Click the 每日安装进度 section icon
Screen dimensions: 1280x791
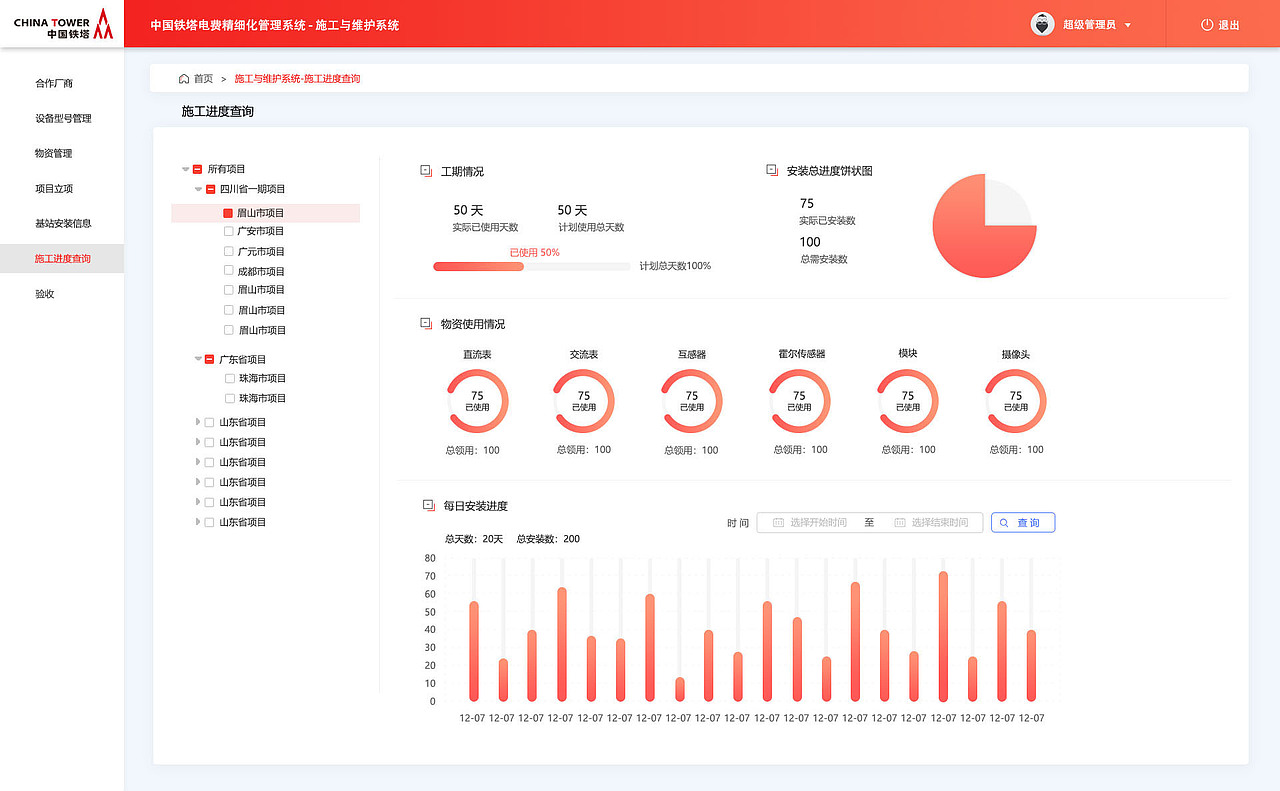[x=429, y=506]
